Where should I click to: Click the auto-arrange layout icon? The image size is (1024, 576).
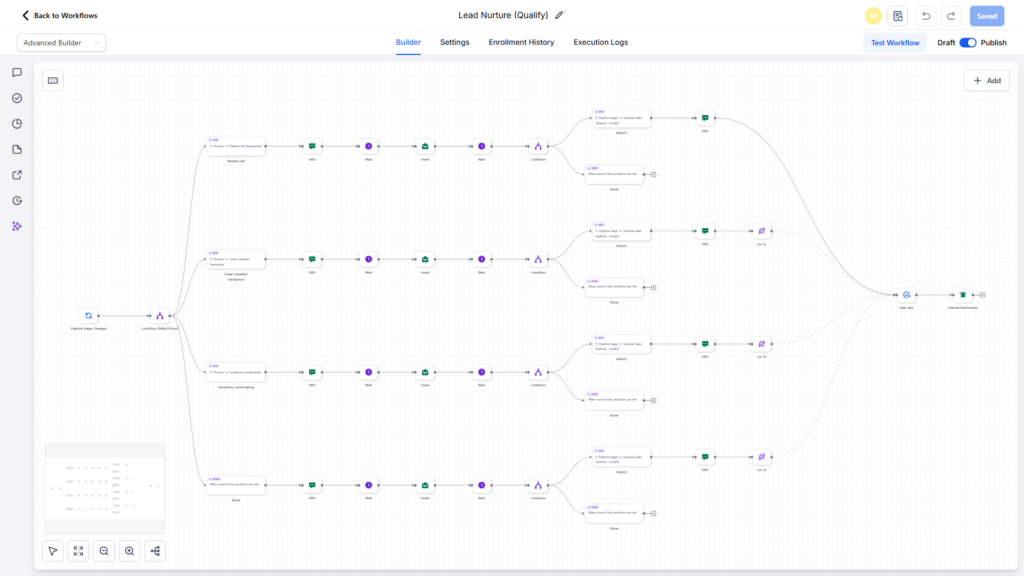click(155, 551)
